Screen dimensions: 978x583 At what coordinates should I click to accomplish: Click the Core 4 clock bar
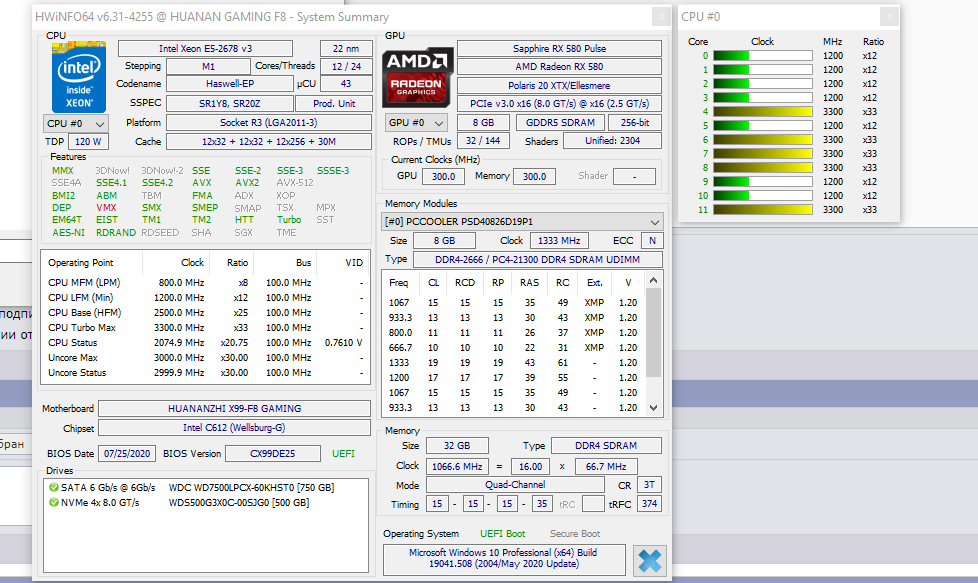763,112
